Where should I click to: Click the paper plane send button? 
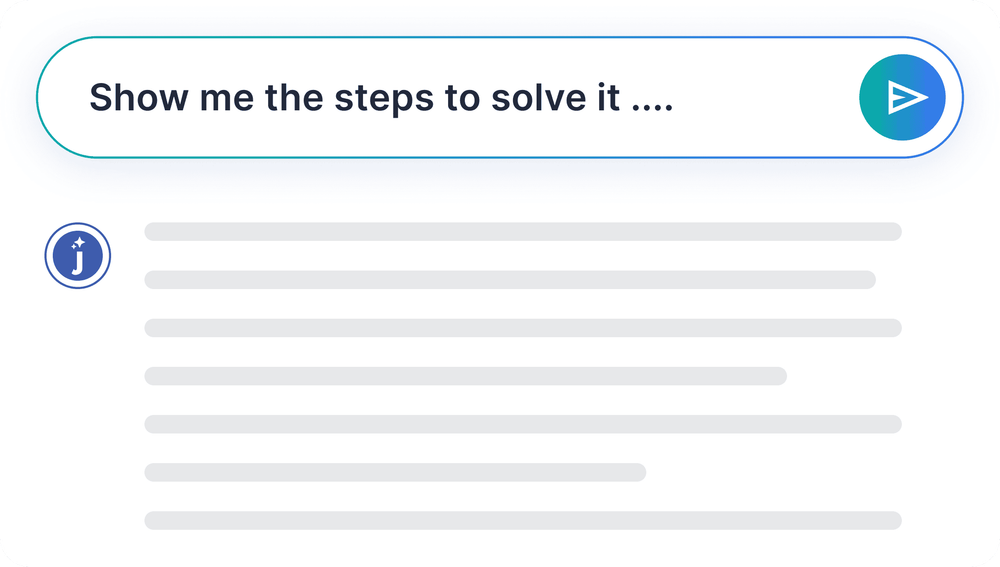902,97
